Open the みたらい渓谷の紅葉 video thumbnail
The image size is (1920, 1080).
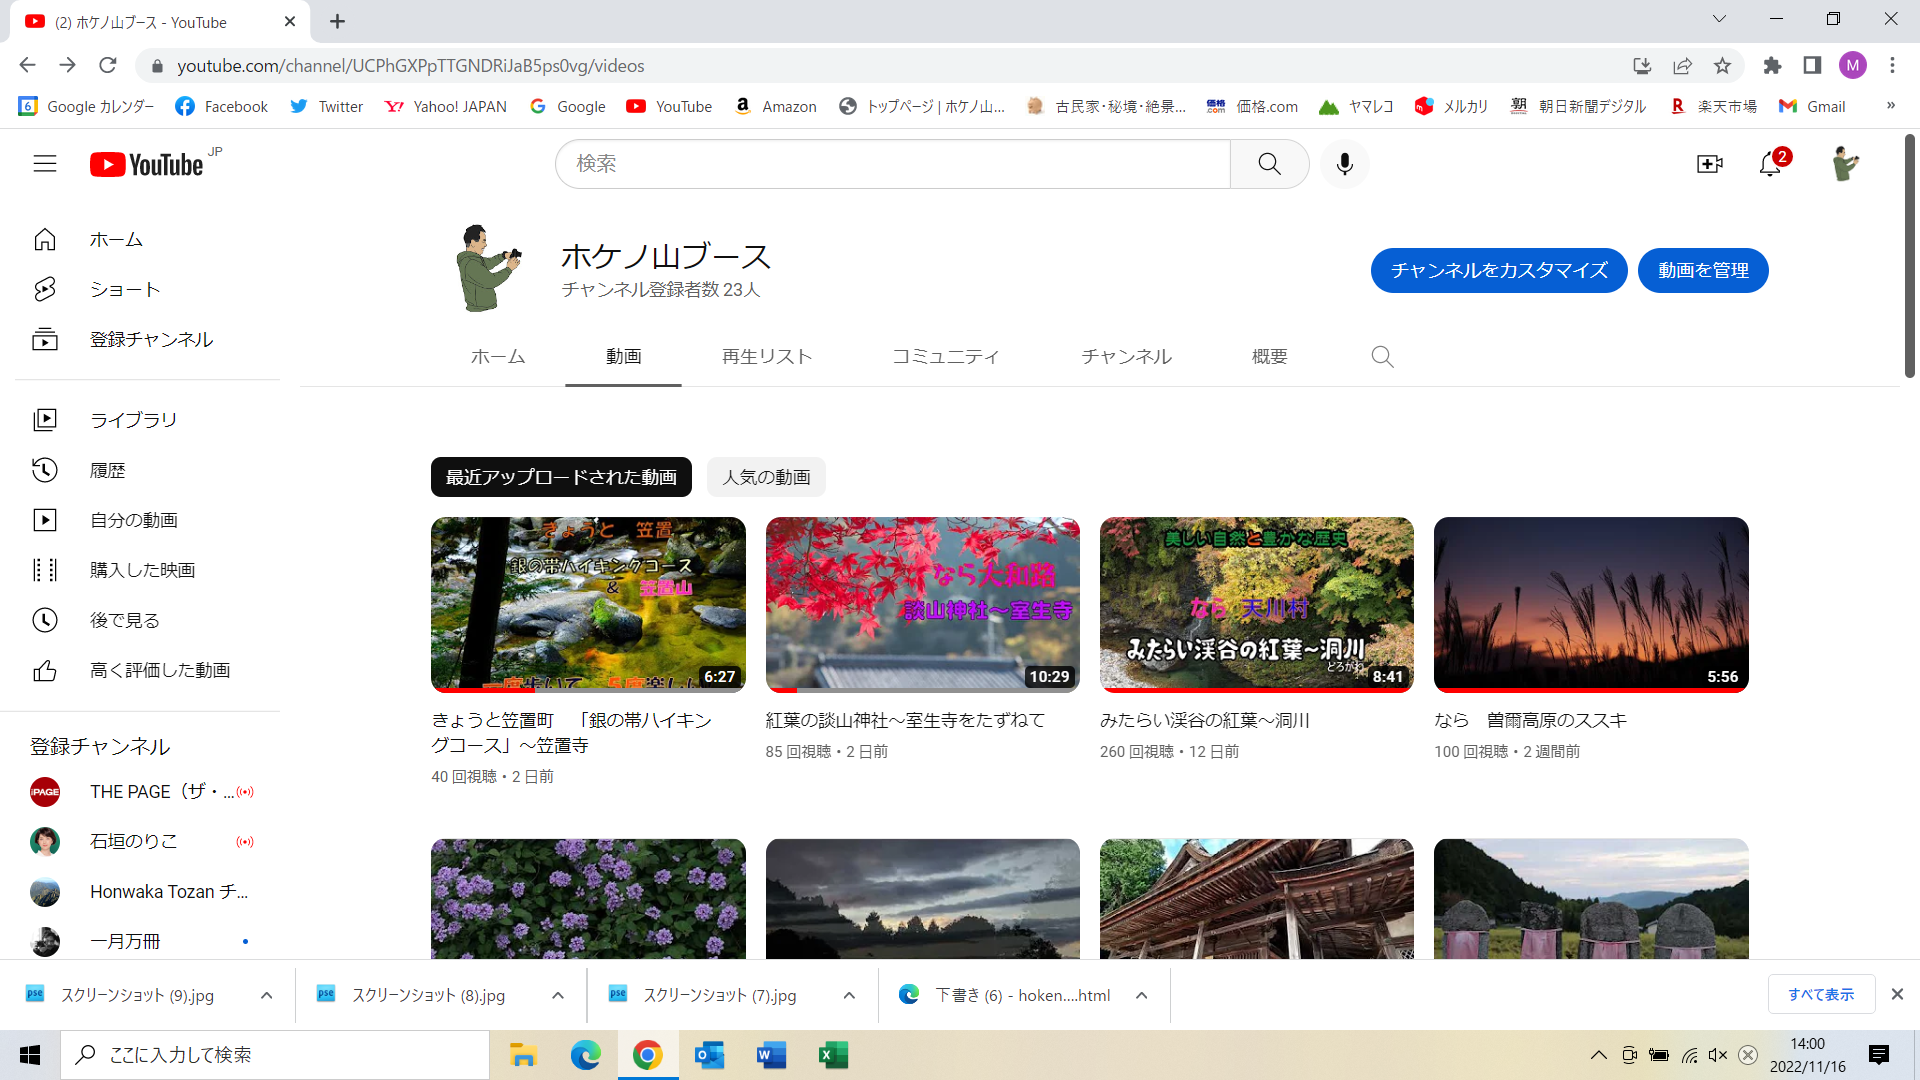pyautogui.click(x=1256, y=604)
